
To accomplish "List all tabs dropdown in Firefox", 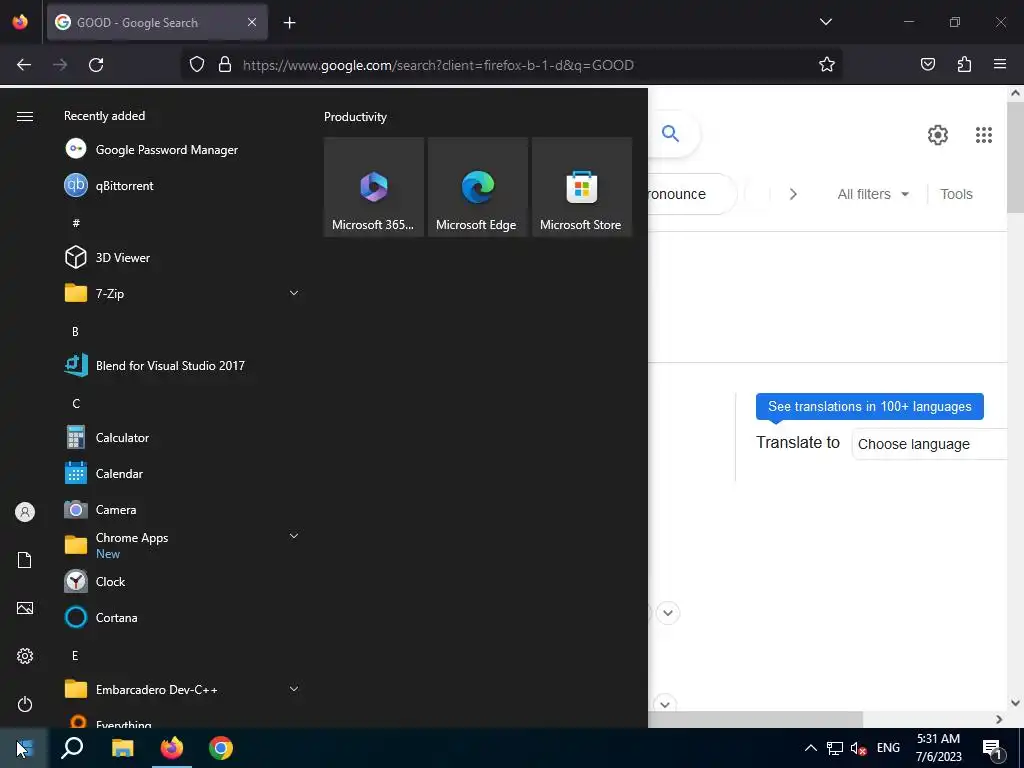I will 825,22.
